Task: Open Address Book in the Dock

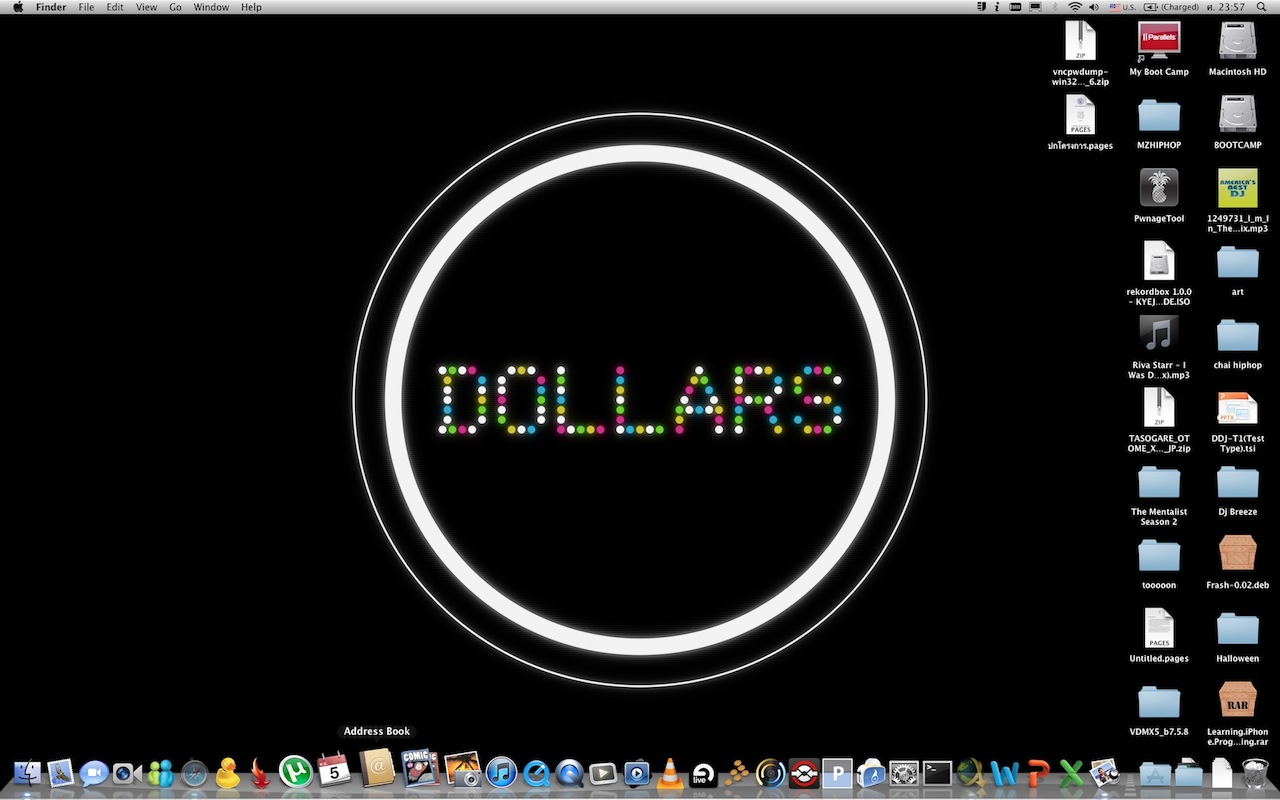Action: [x=377, y=768]
